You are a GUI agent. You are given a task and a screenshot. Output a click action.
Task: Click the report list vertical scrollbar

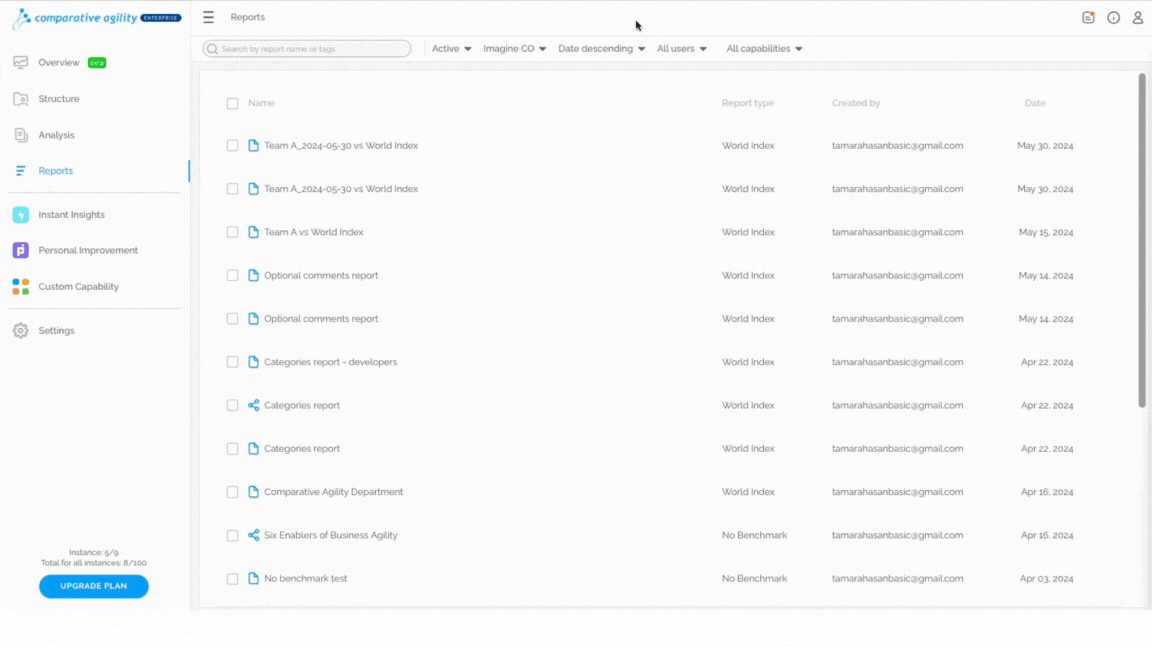tap(1142, 240)
